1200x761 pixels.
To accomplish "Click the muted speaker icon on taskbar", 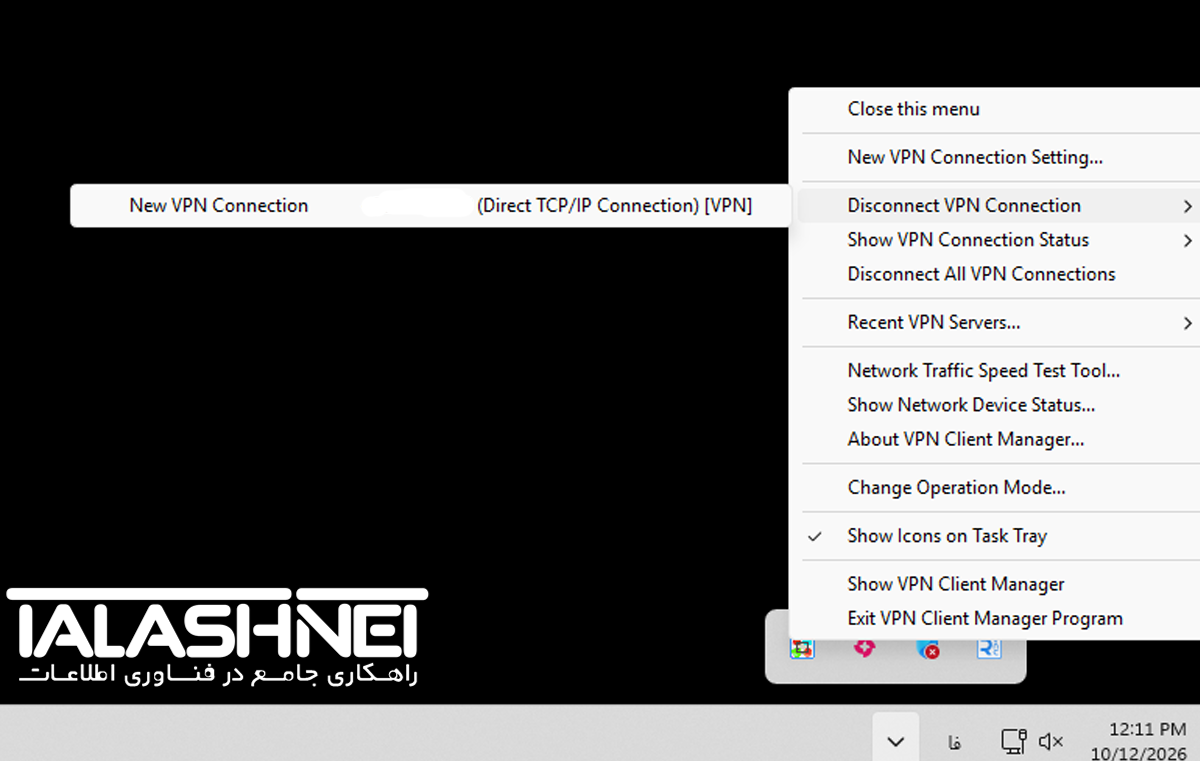I will (x=1051, y=741).
